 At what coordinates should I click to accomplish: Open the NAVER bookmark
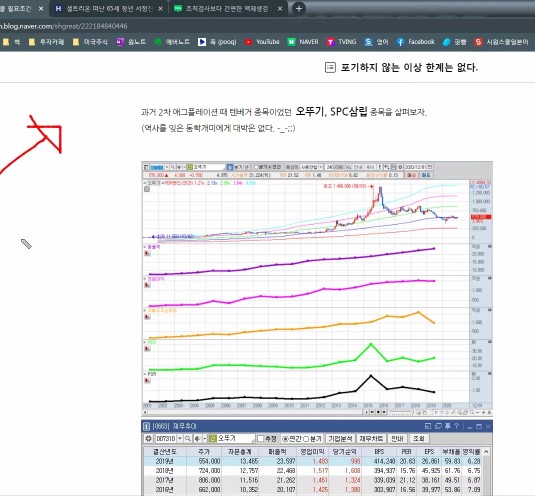pos(303,42)
